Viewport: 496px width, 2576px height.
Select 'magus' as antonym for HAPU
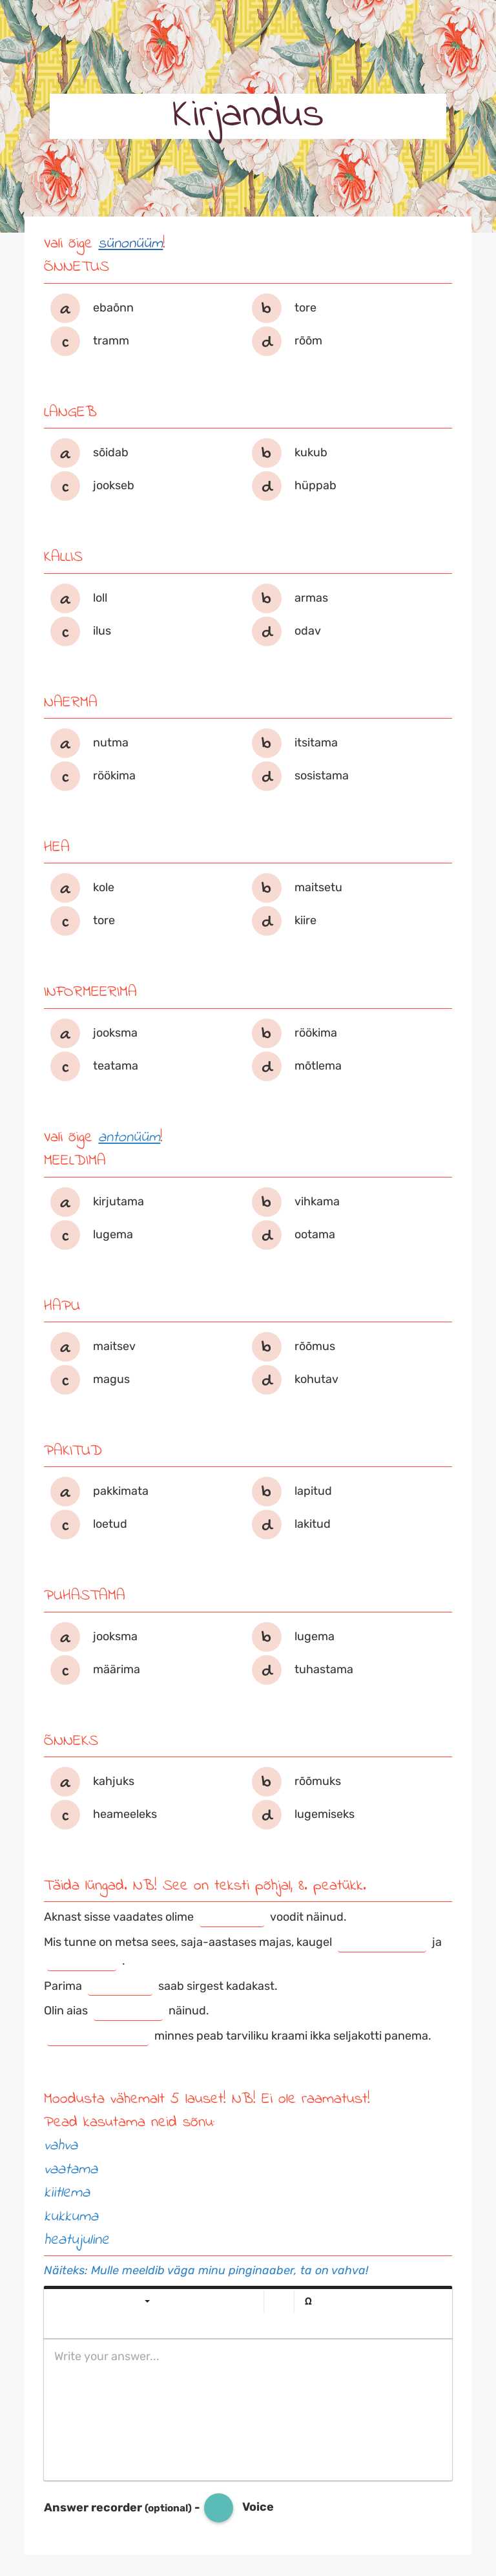click(x=65, y=1379)
